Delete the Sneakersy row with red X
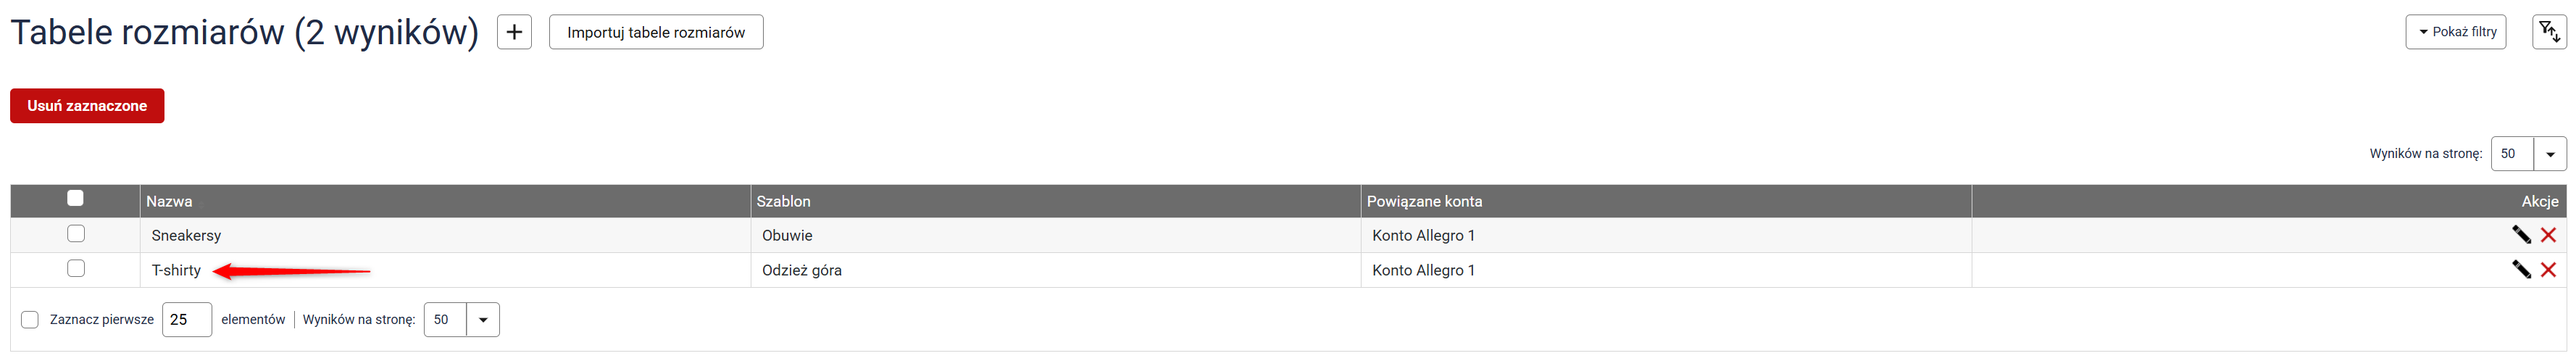Screen dimensions: 2576x361 (x=2548, y=235)
